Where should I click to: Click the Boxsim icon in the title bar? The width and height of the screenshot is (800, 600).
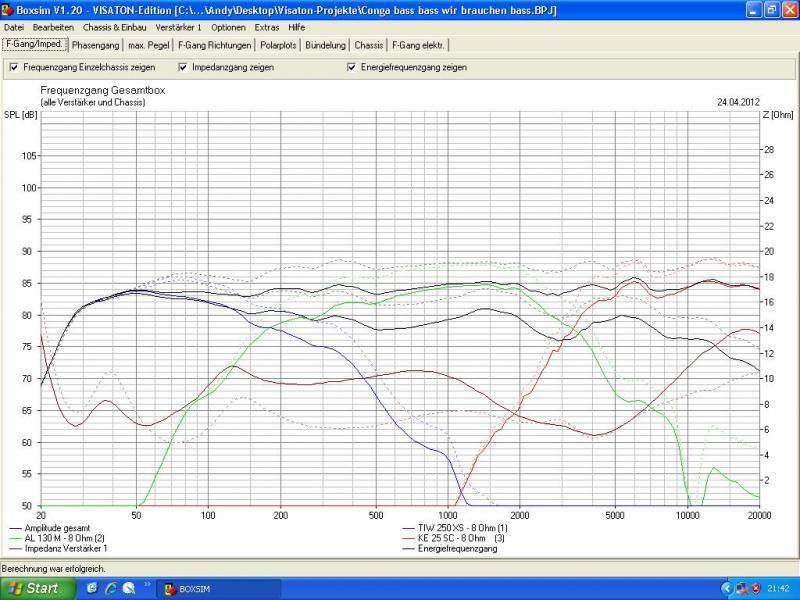pyautogui.click(x=9, y=9)
